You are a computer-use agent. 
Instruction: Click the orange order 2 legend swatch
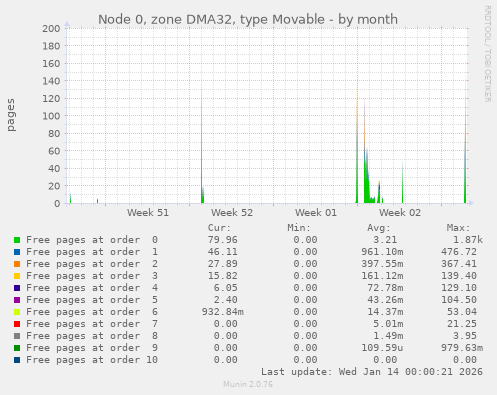(17, 264)
